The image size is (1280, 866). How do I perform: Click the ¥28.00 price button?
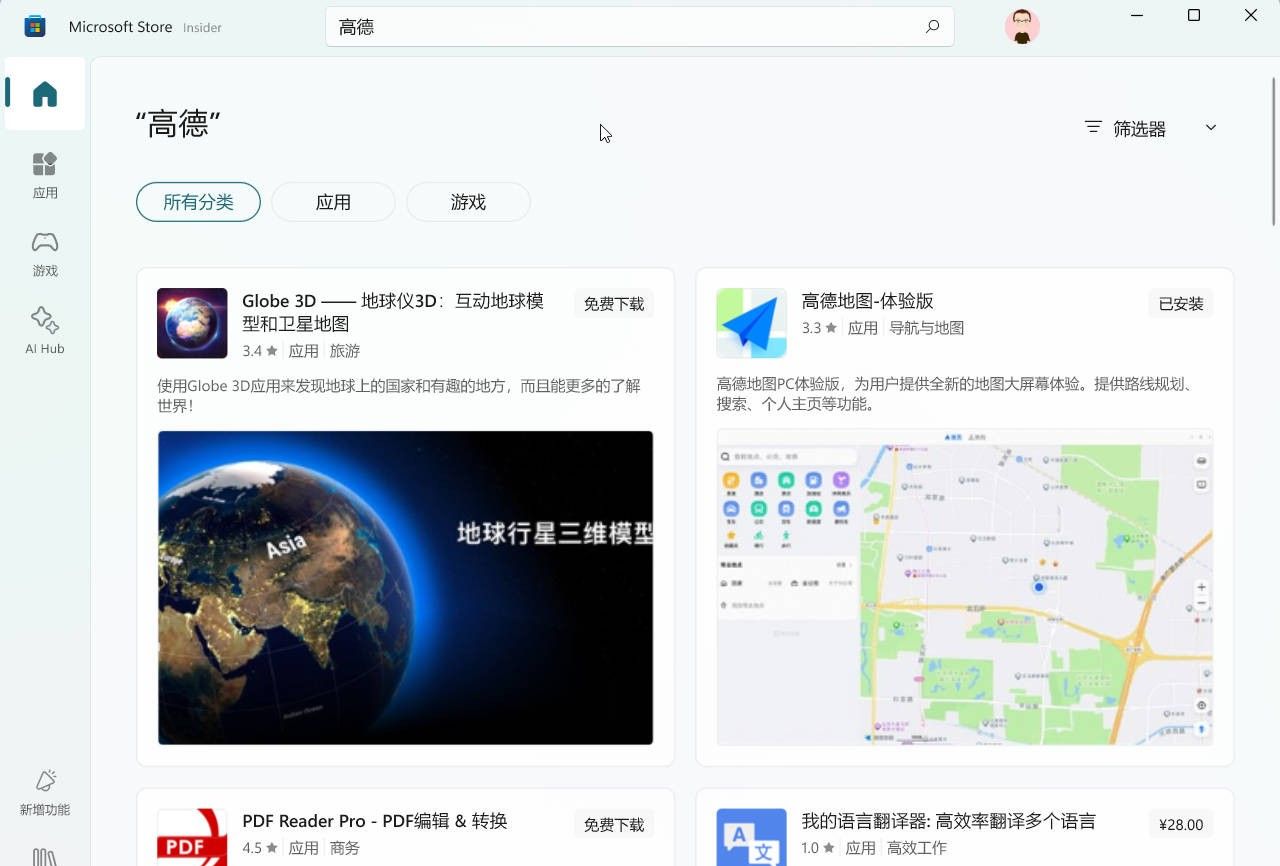[1181, 825]
